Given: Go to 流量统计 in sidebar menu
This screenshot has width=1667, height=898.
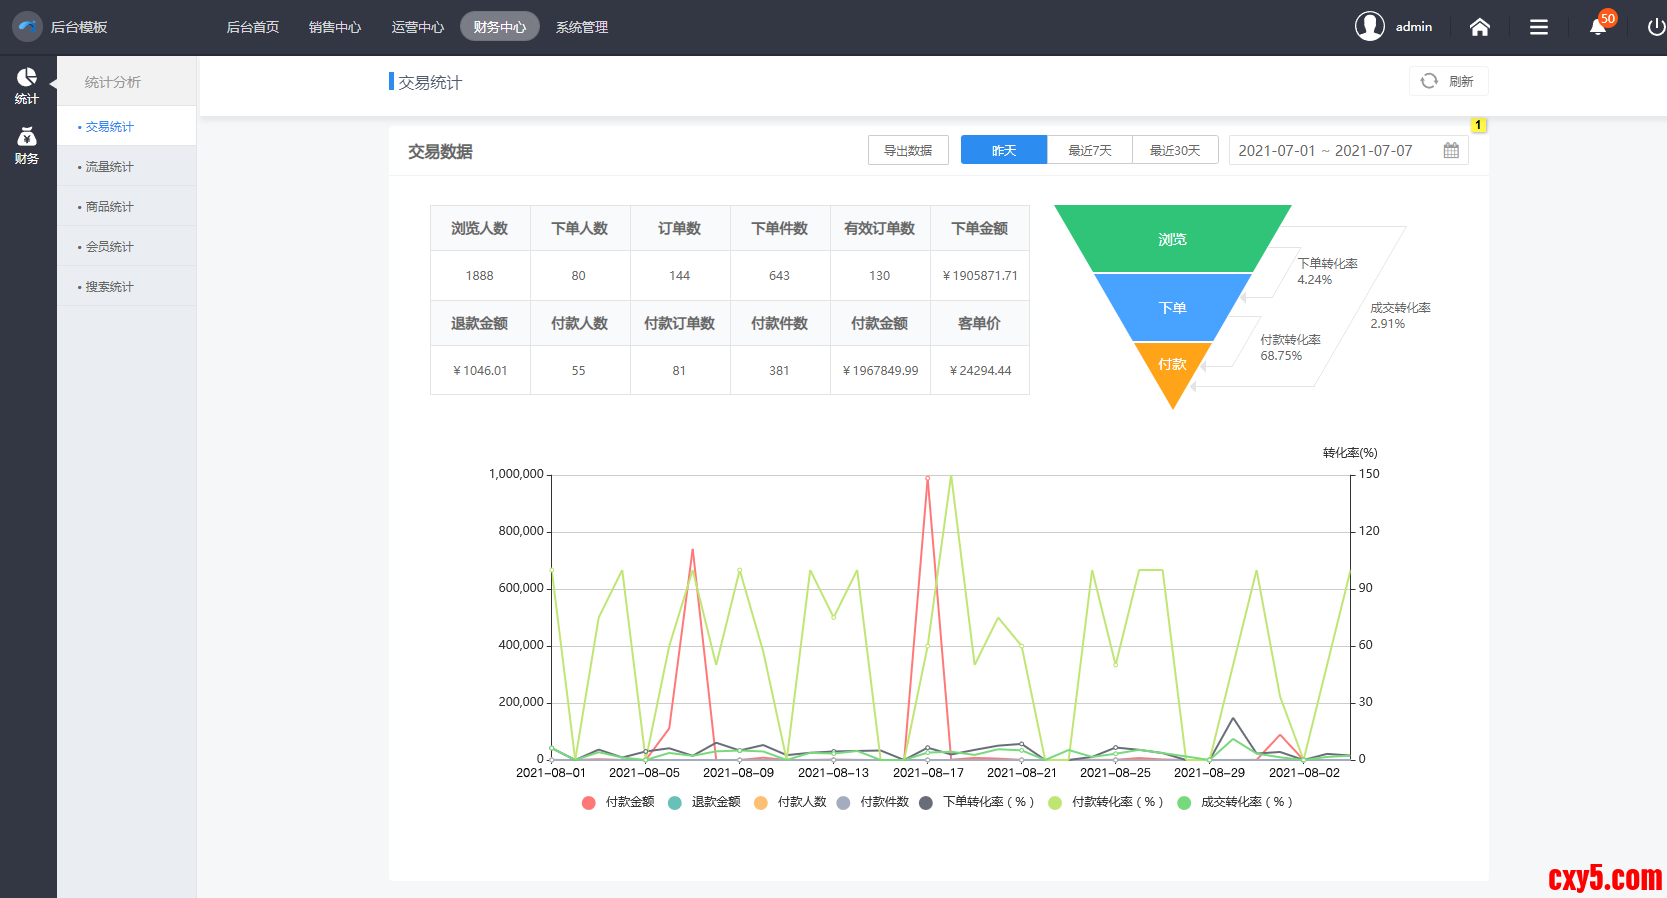Looking at the screenshot, I should [x=109, y=167].
